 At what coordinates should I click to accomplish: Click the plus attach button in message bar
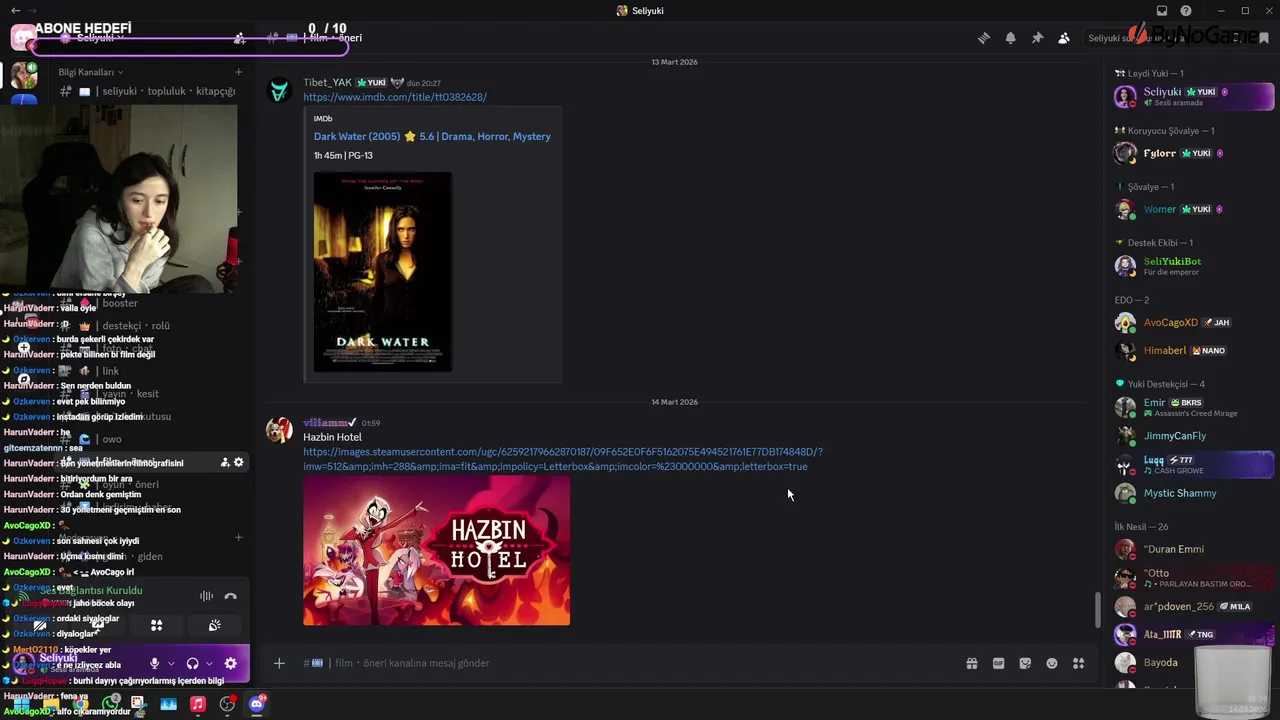[x=279, y=663]
